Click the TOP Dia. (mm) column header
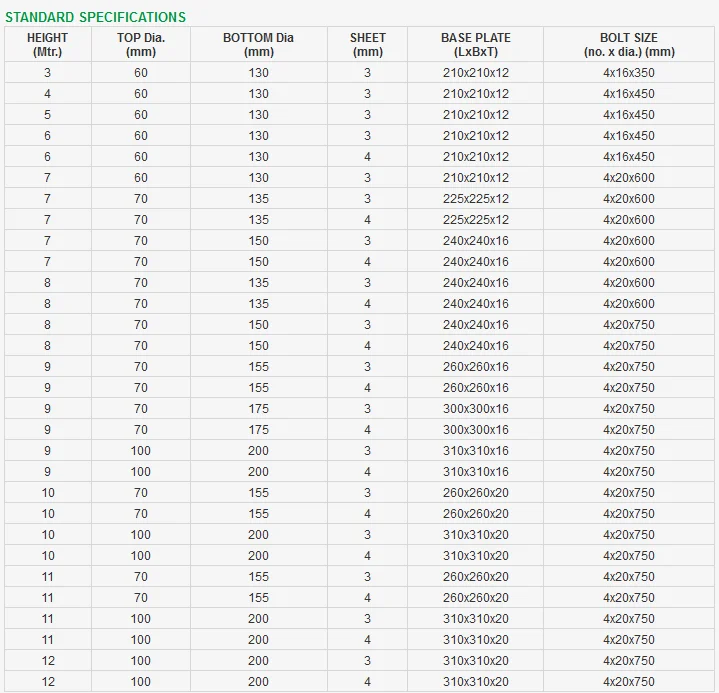Viewport: 719px width, 693px height. (x=141, y=45)
